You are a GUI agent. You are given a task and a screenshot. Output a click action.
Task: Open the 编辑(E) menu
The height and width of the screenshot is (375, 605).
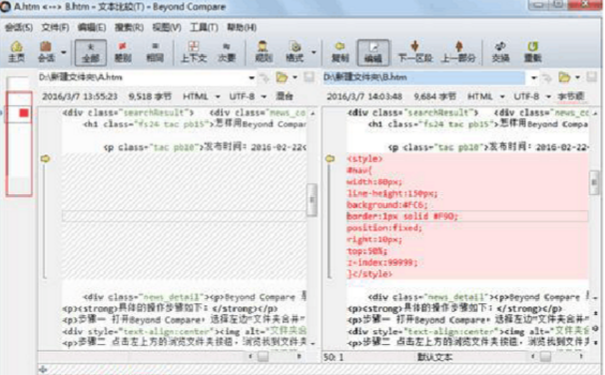click(92, 27)
